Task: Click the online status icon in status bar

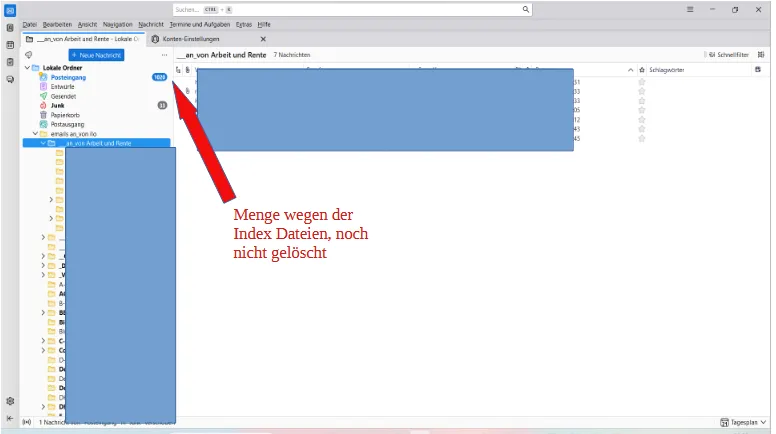Action: pos(27,422)
